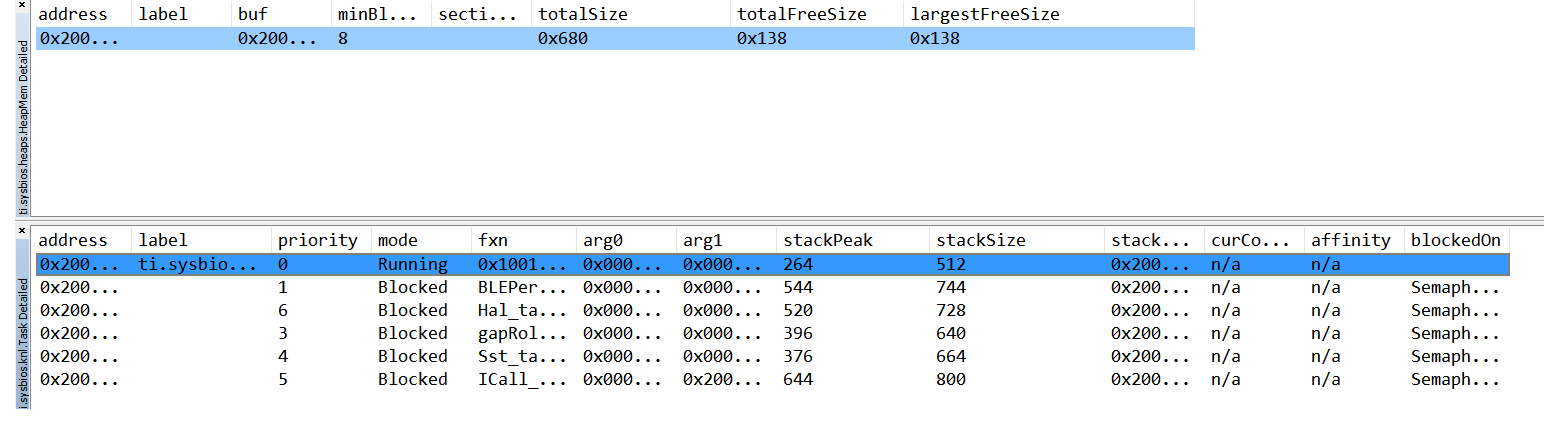This screenshot has height=424, width=1544.
Task: Sort tasks by mode column
Action: coord(398,240)
